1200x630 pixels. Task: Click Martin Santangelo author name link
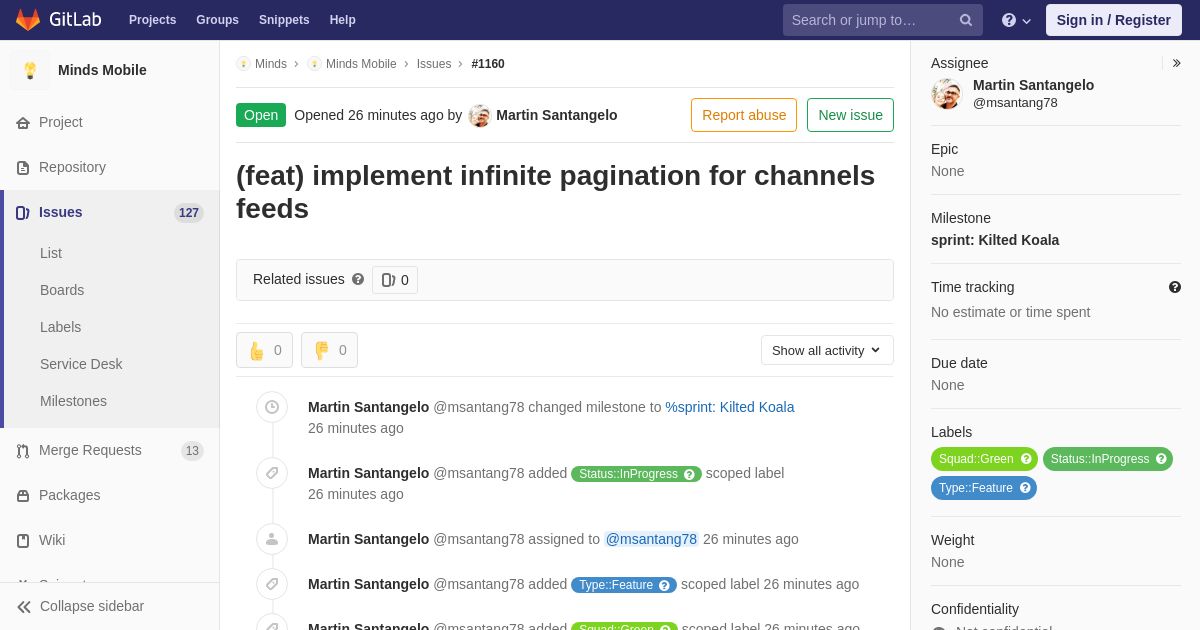(x=557, y=115)
